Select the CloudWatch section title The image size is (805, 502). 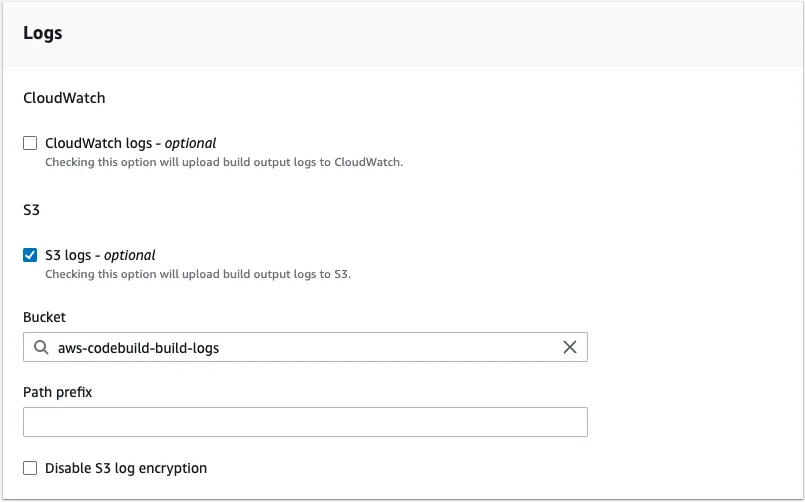pos(64,98)
